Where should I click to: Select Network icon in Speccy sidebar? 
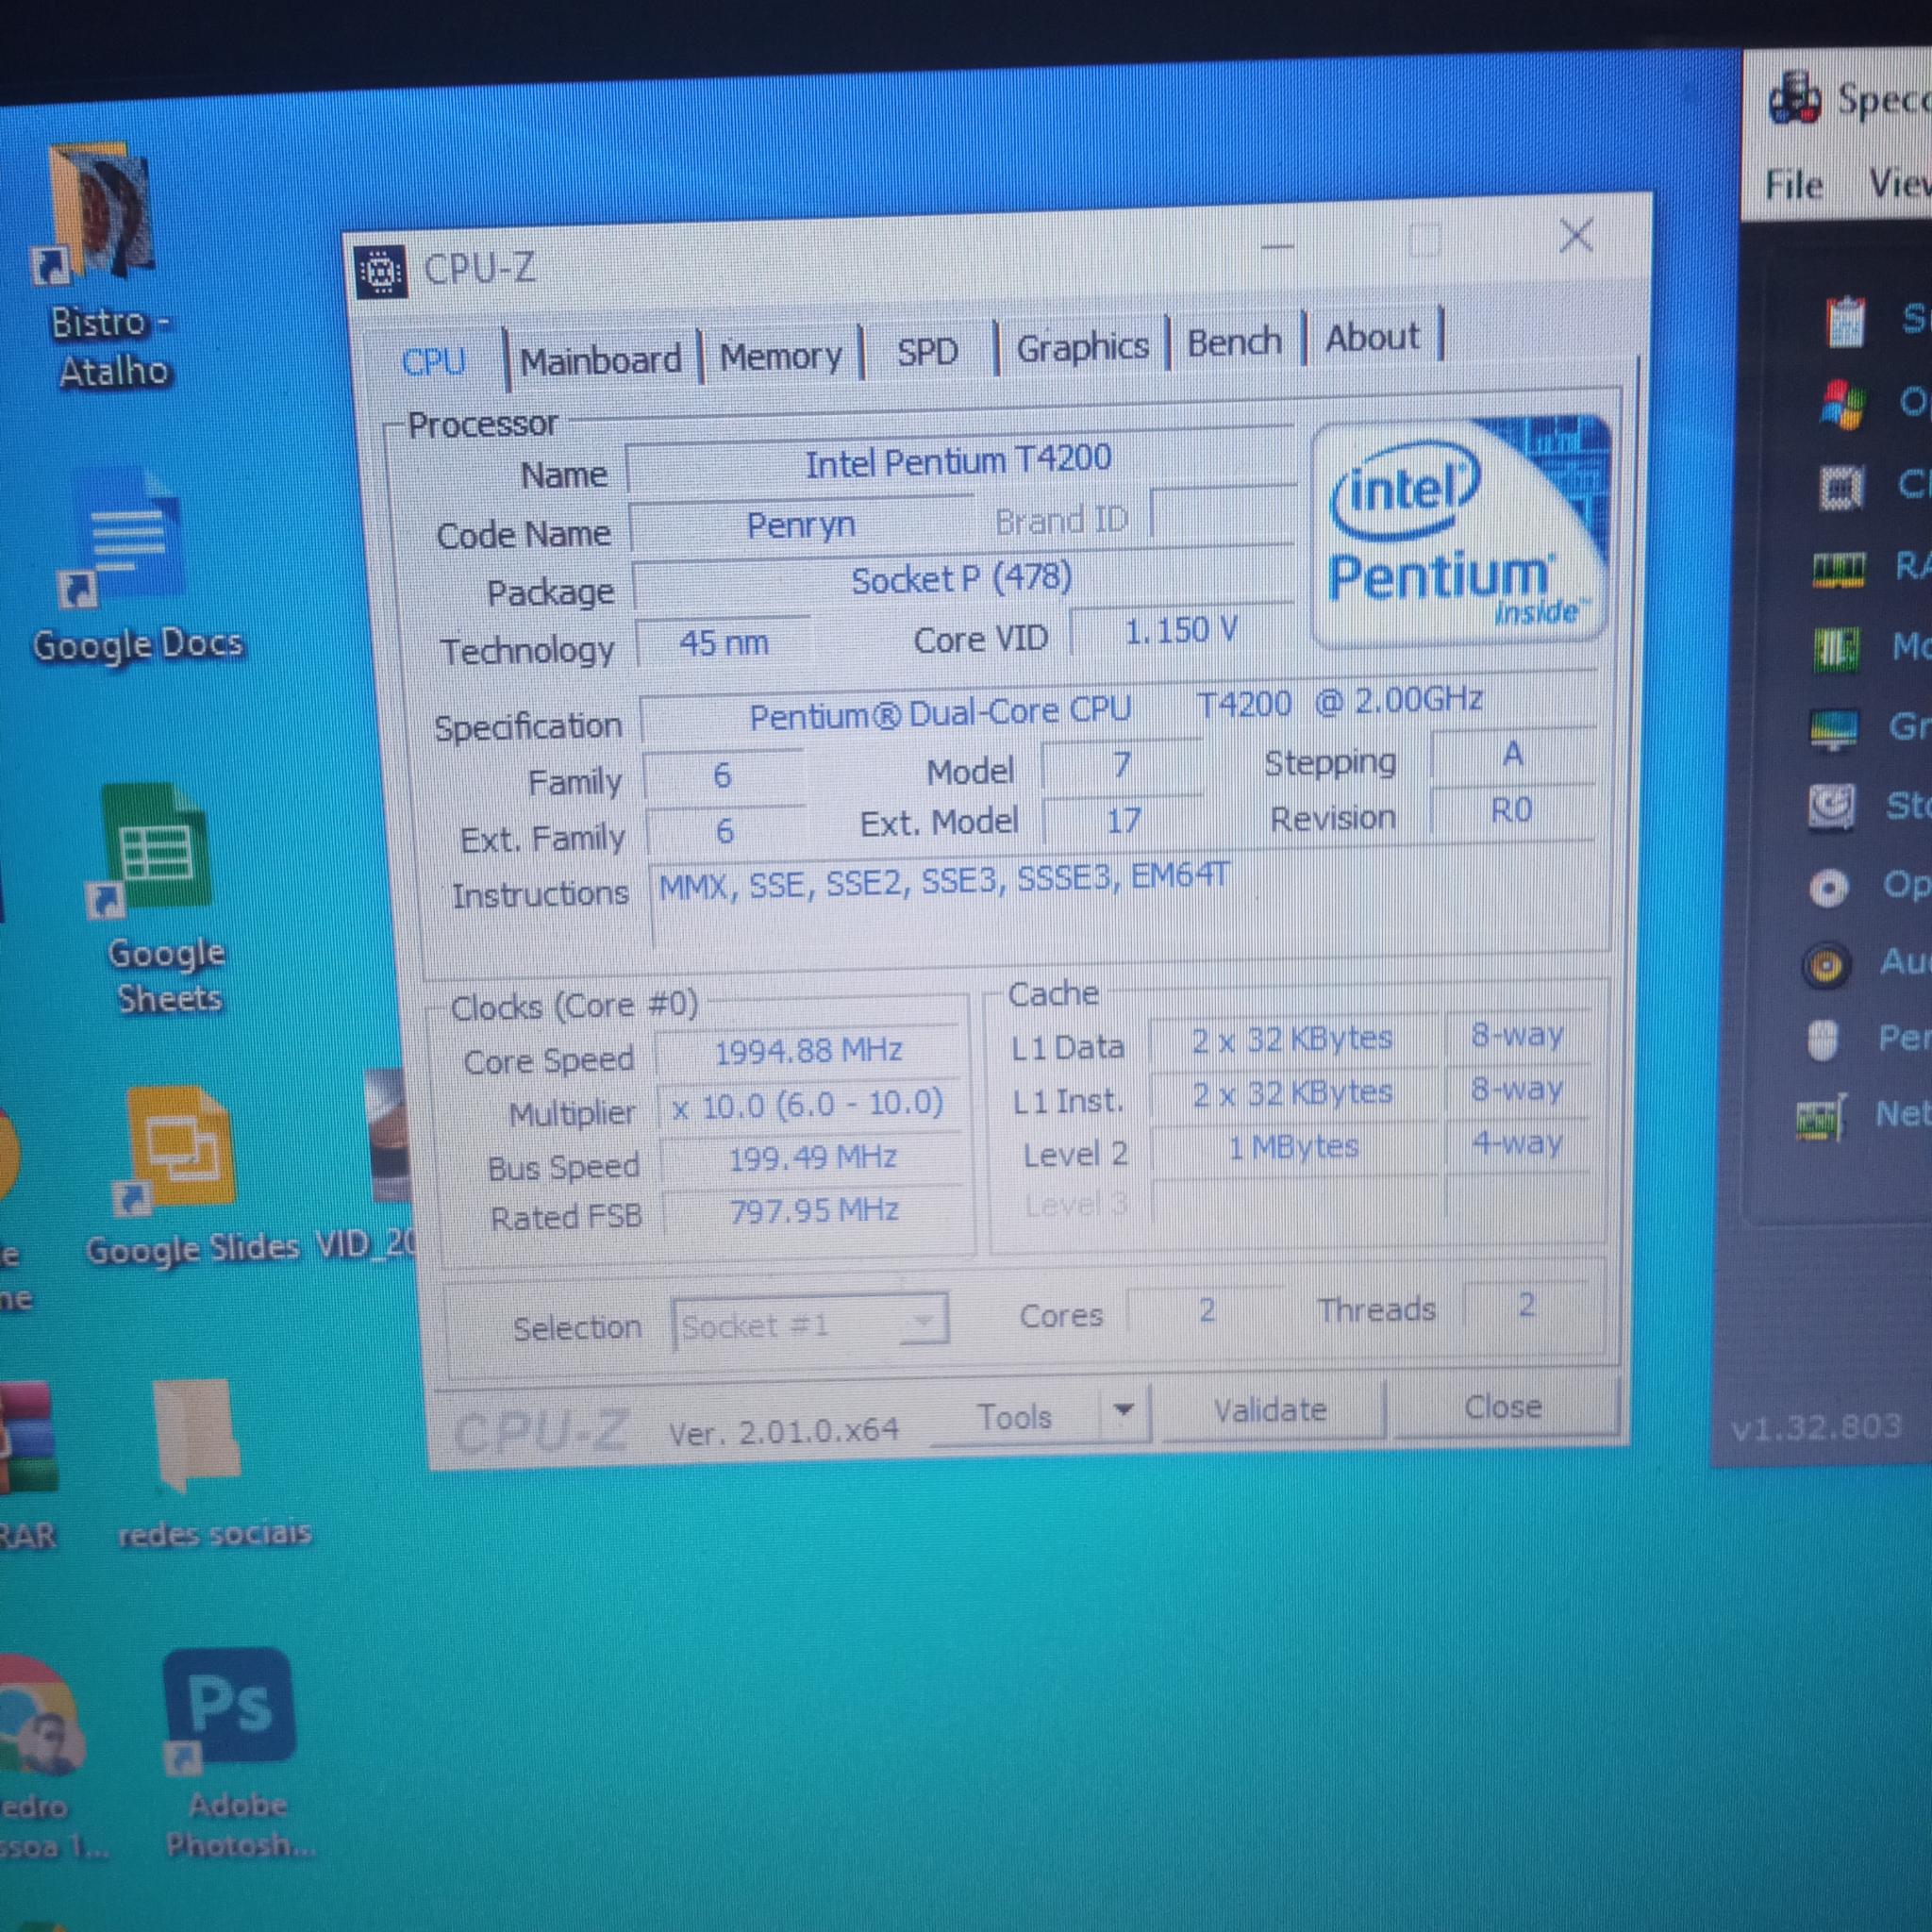pos(1821,1118)
